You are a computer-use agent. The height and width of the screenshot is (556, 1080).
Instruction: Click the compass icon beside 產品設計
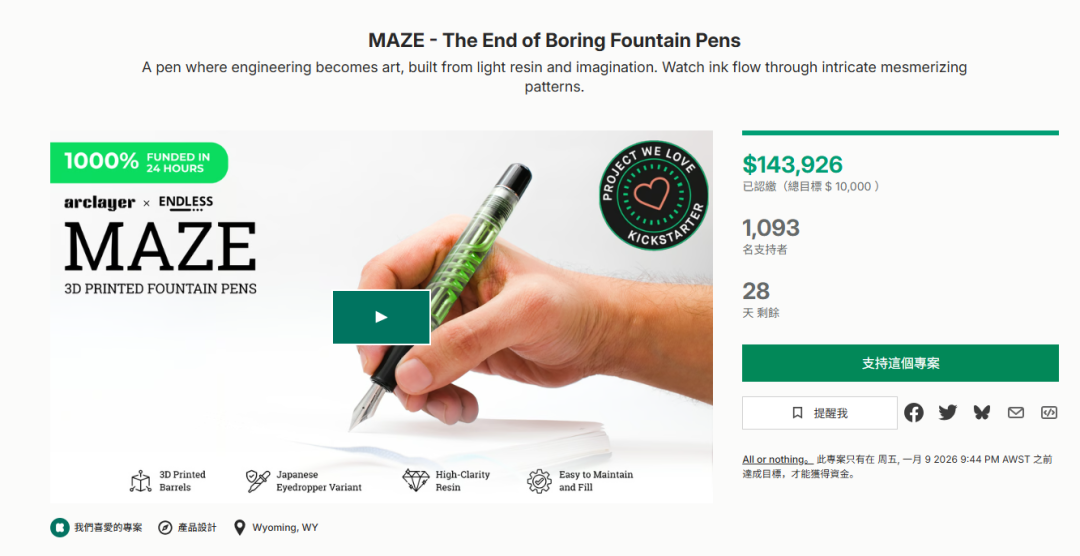tap(165, 527)
